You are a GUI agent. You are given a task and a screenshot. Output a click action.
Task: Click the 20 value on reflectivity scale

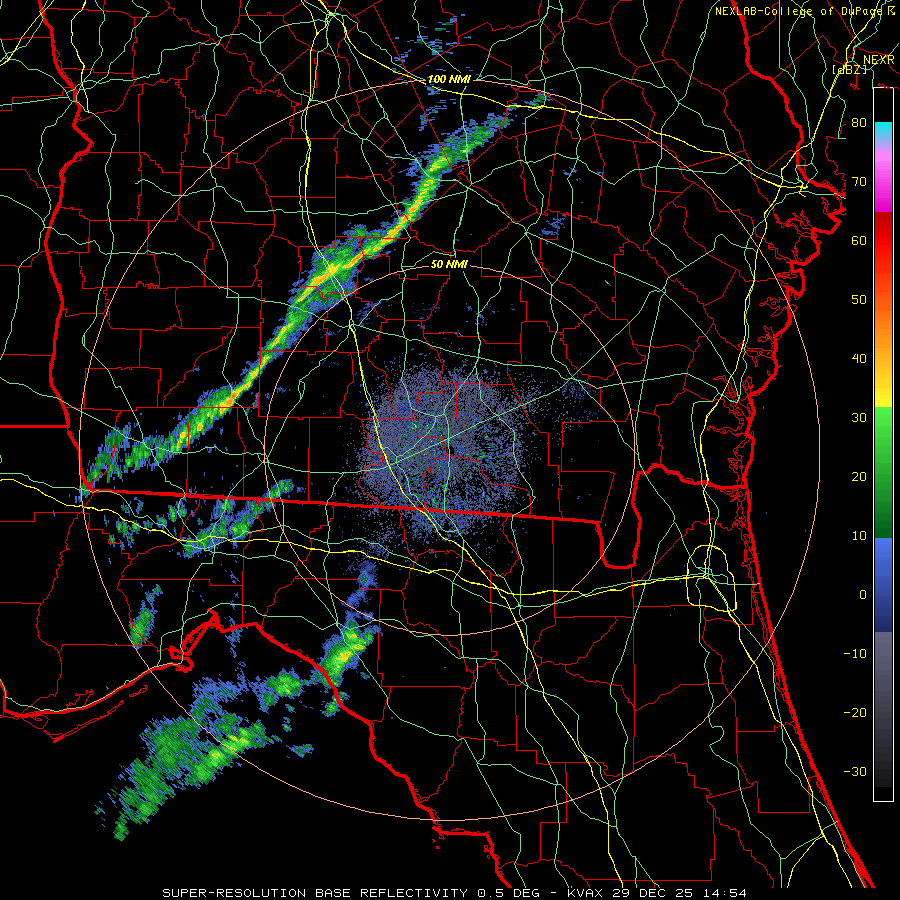point(859,476)
